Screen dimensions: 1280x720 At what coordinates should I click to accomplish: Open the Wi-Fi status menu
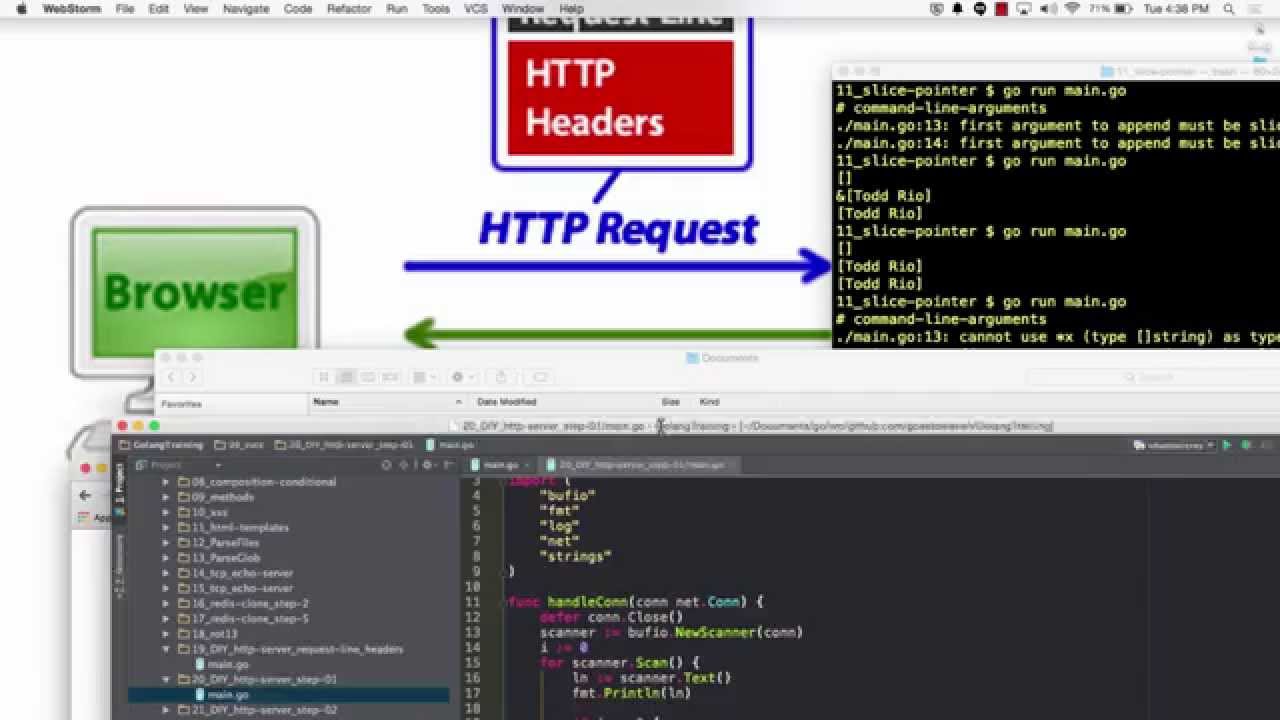click(1071, 9)
